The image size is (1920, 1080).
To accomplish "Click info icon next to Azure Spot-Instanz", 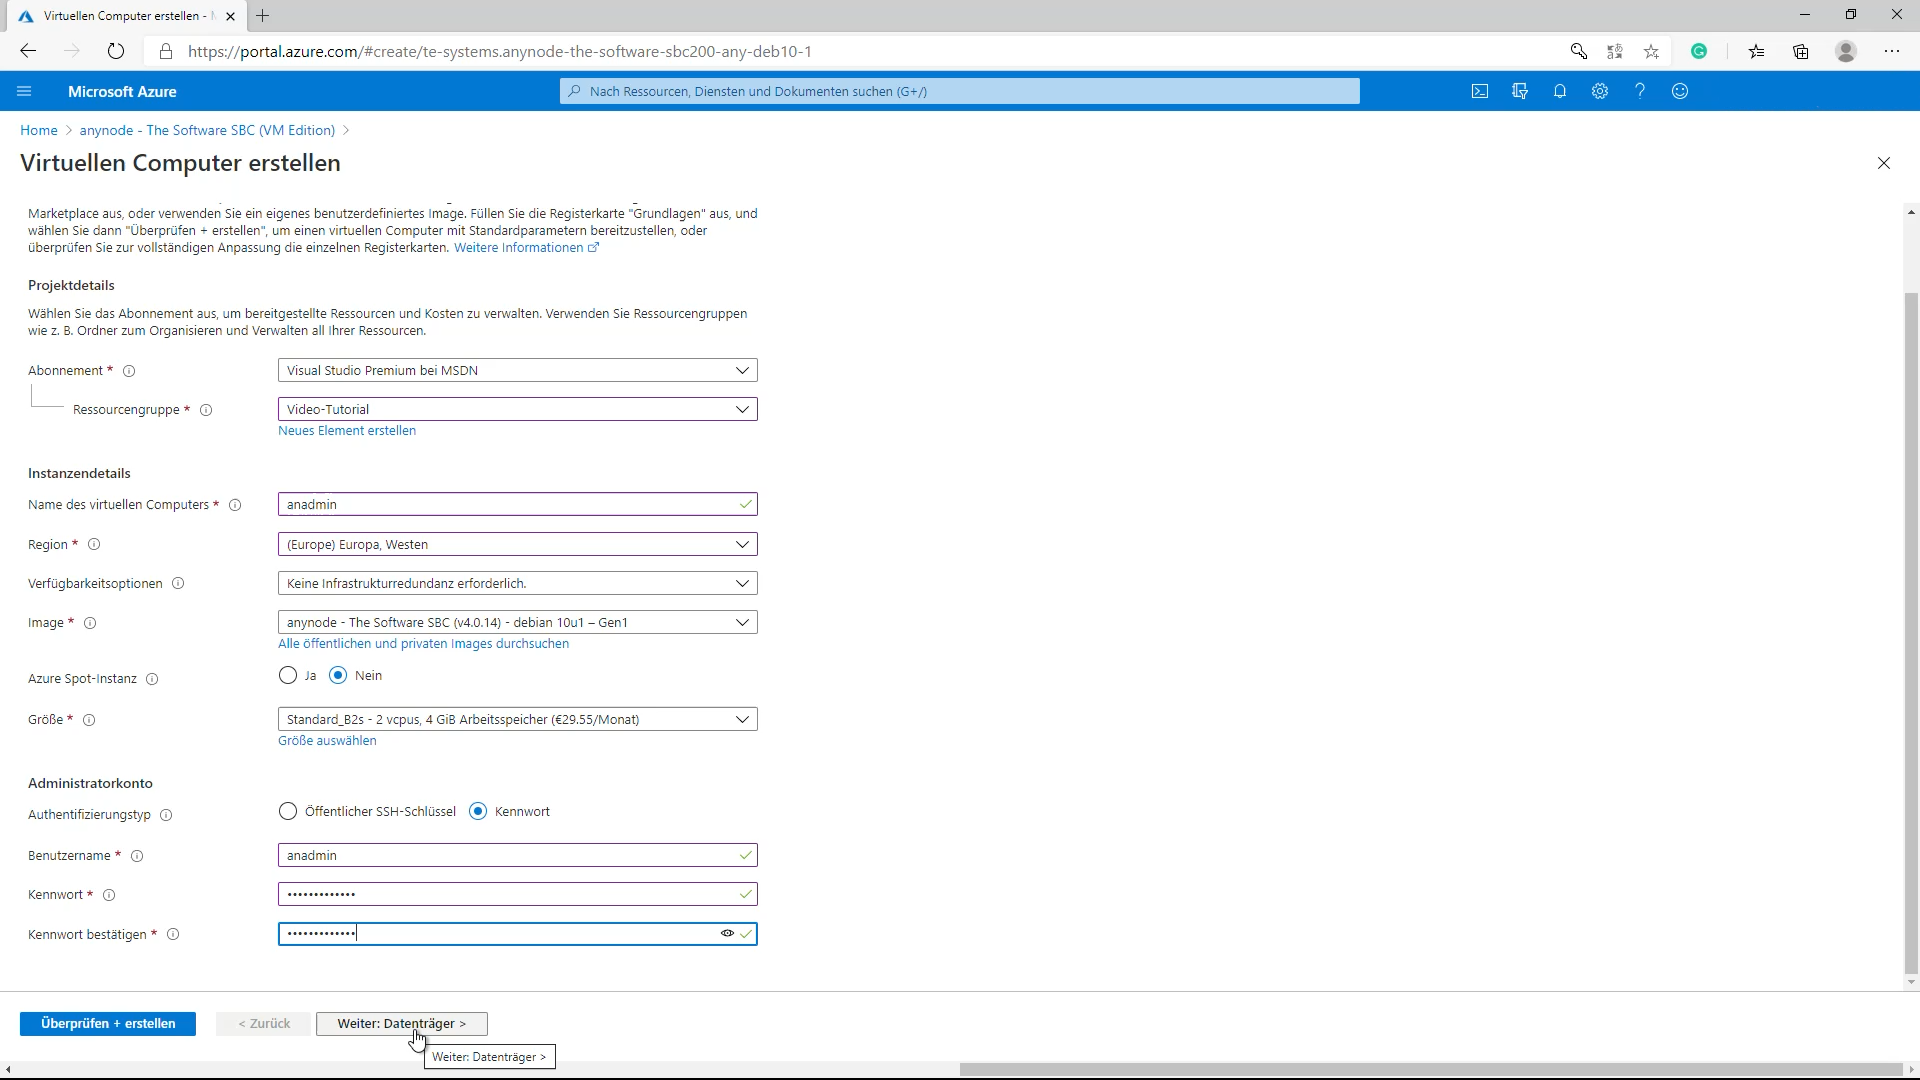I will point(152,679).
